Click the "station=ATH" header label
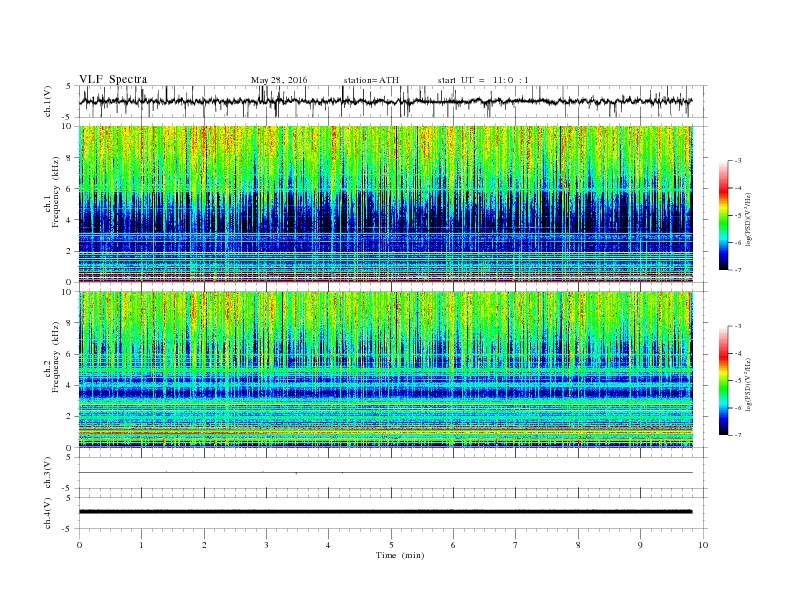This screenshot has height=612, width=792. tap(371, 80)
